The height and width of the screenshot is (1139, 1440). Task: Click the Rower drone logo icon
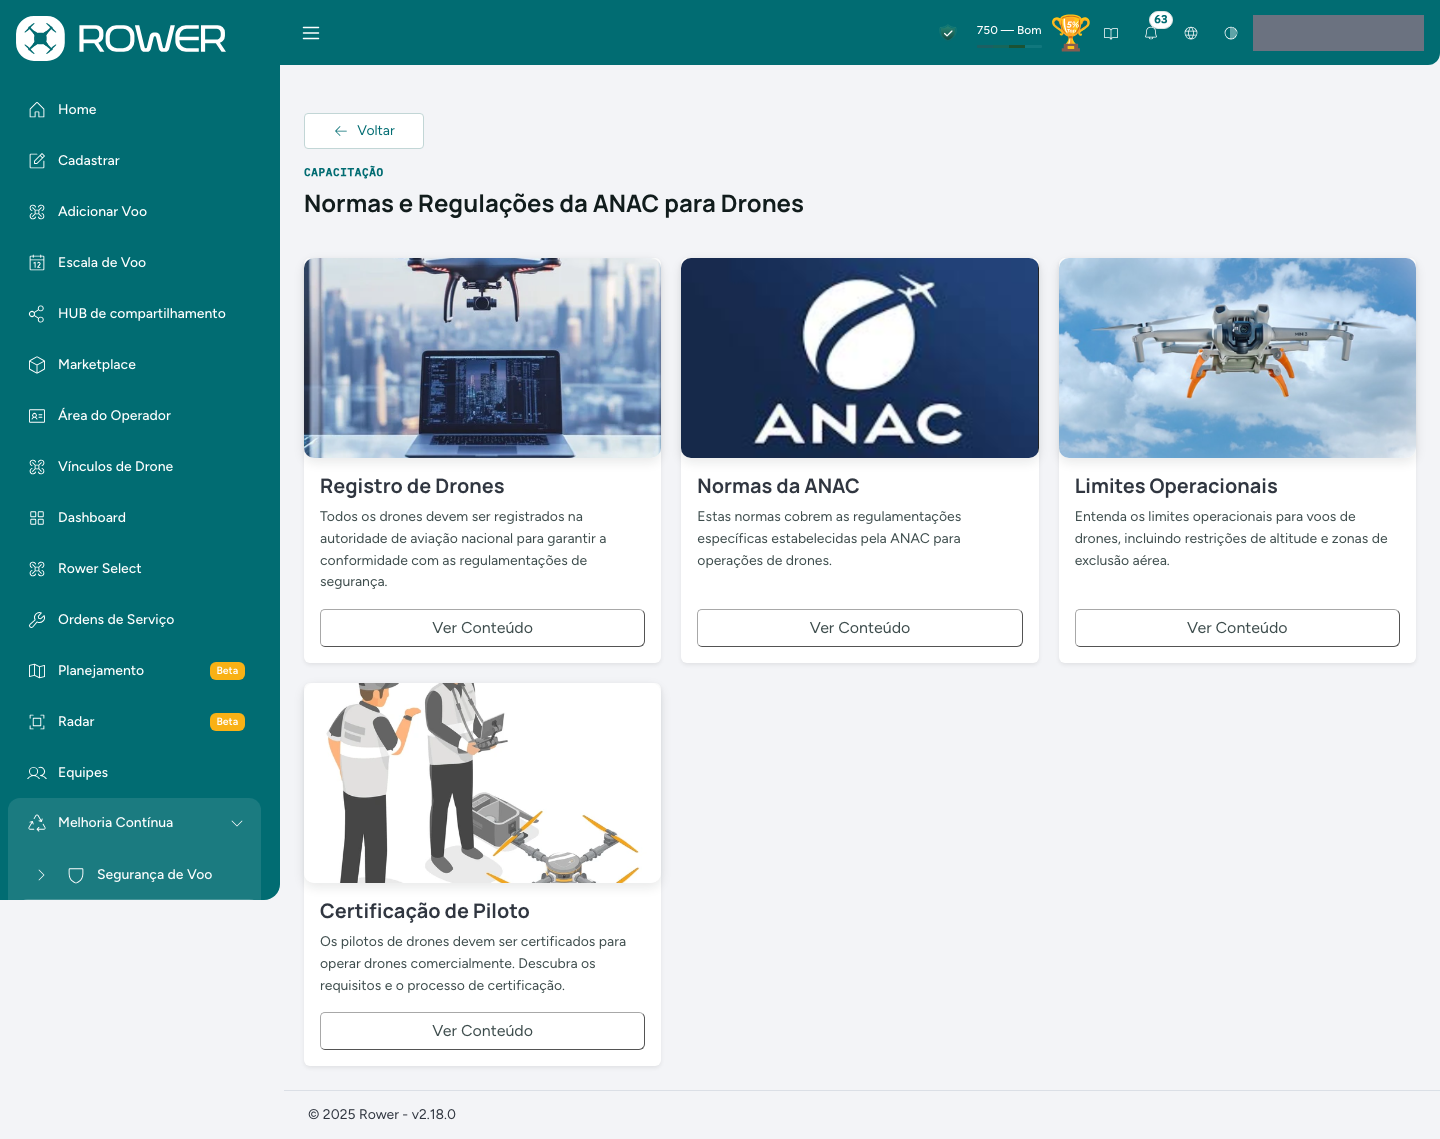click(x=40, y=38)
